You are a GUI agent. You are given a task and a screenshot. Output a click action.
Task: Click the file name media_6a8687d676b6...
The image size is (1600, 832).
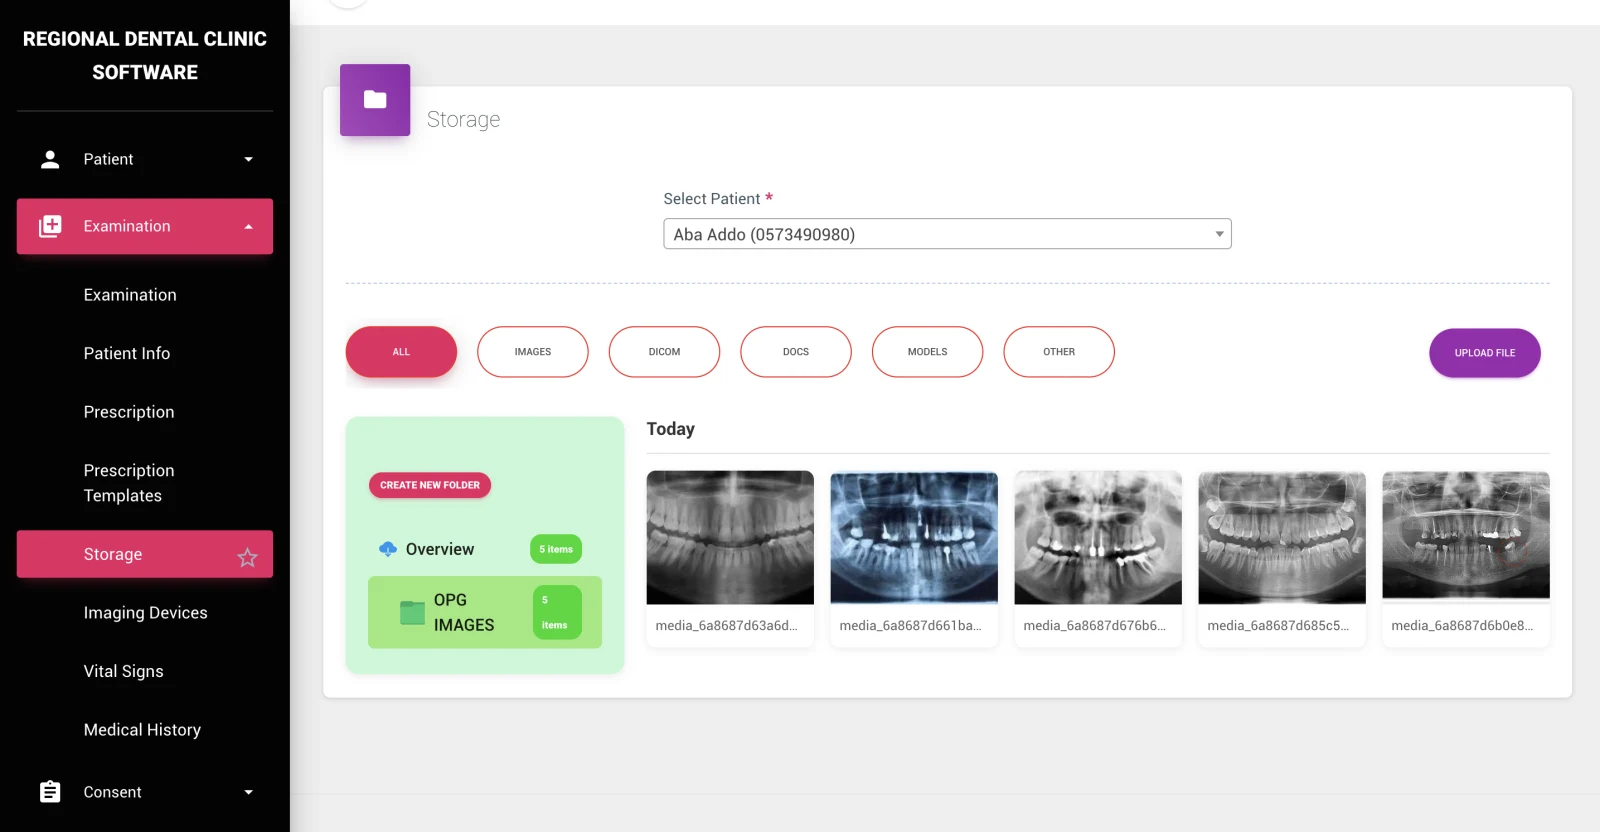(1095, 626)
